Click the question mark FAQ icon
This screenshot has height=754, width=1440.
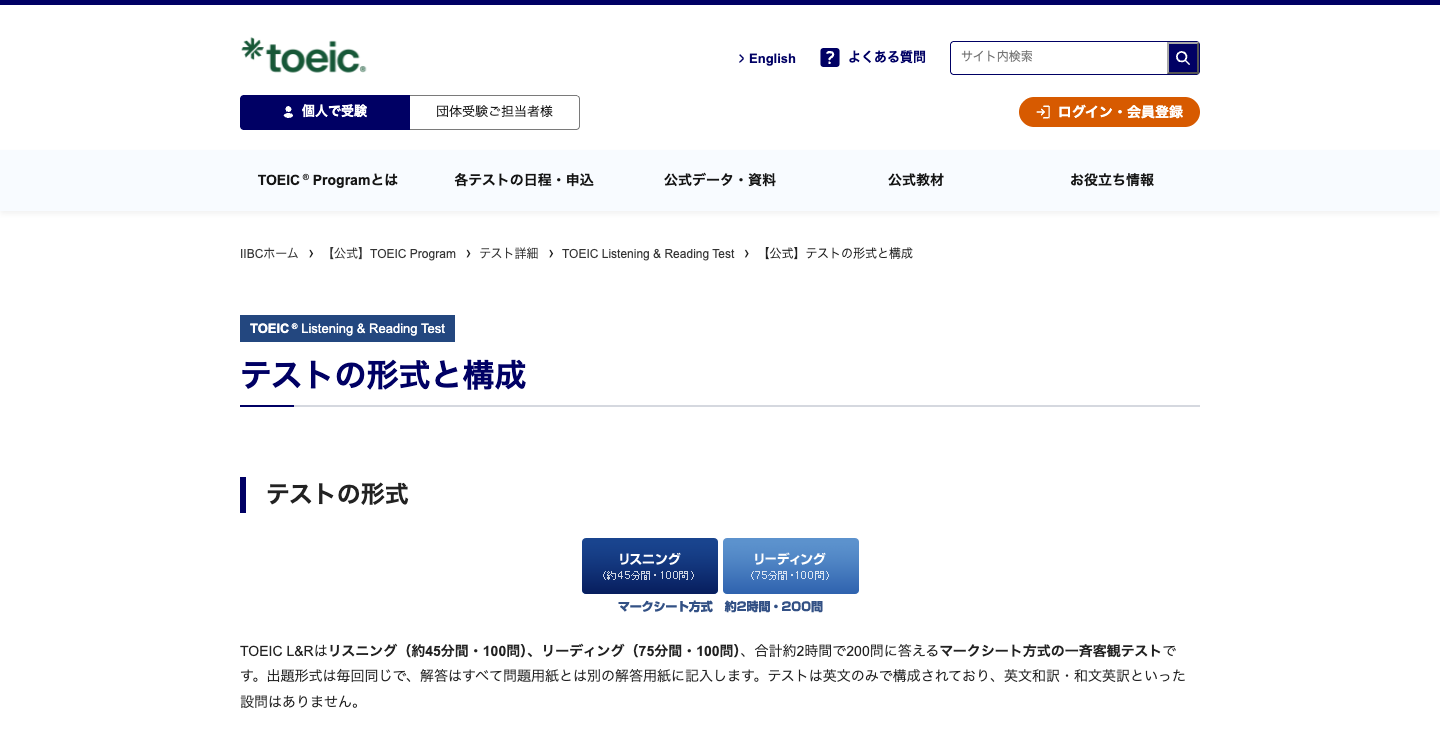[830, 58]
